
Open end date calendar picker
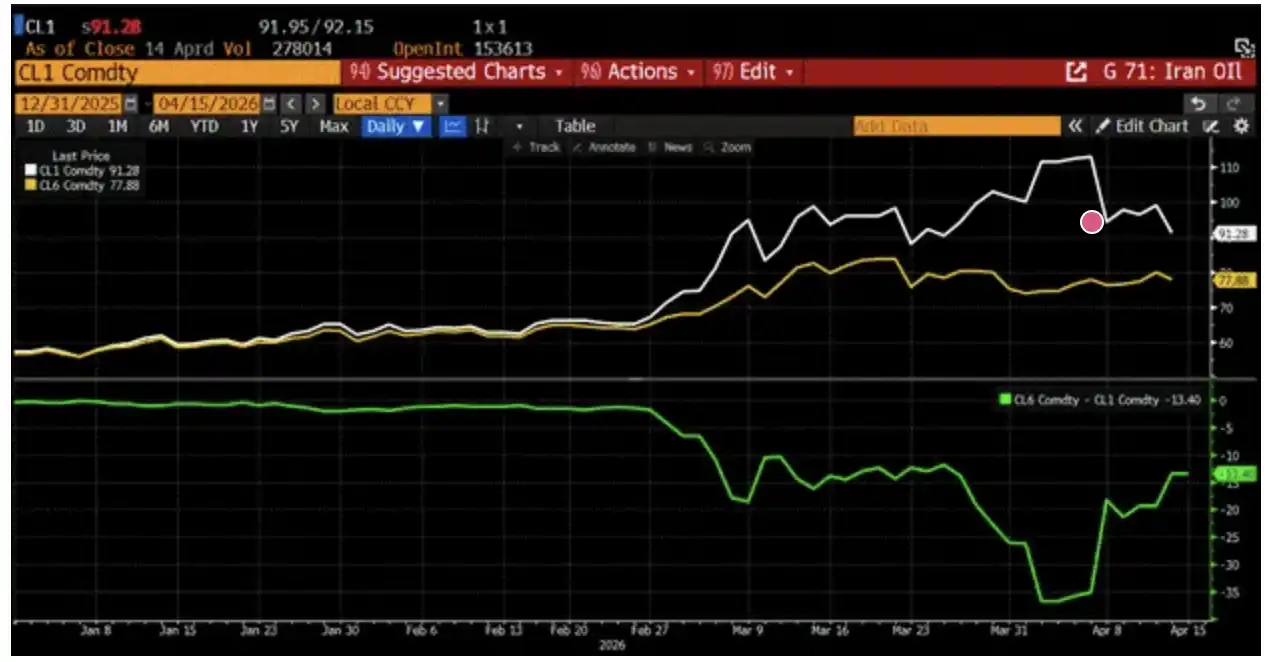[x=269, y=104]
